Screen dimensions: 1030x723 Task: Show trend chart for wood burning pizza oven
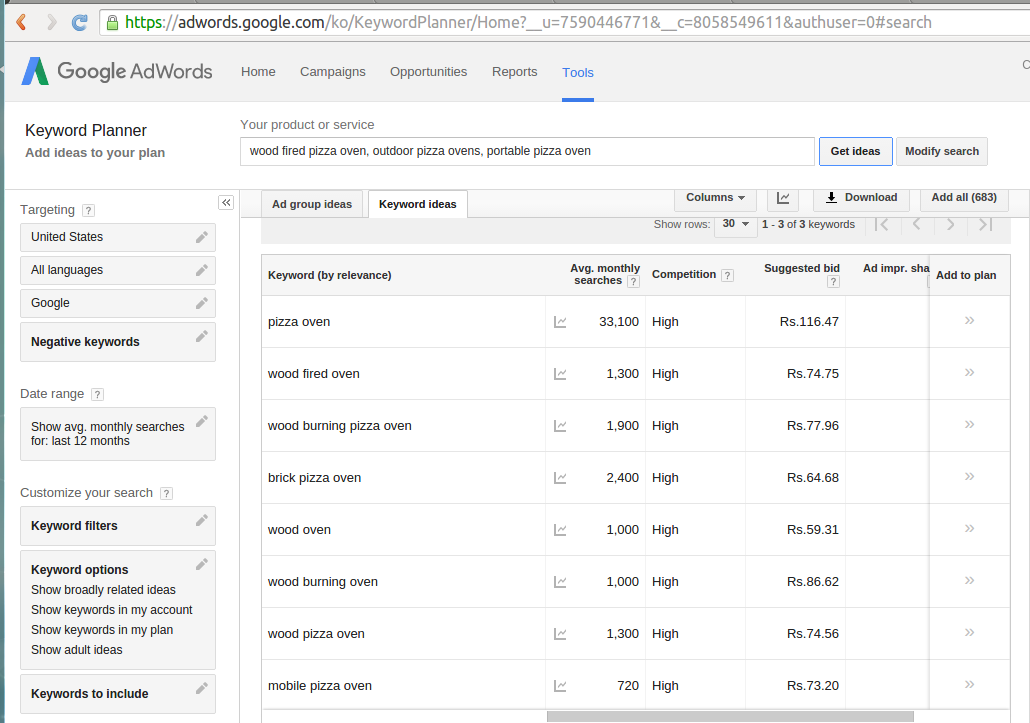point(560,426)
